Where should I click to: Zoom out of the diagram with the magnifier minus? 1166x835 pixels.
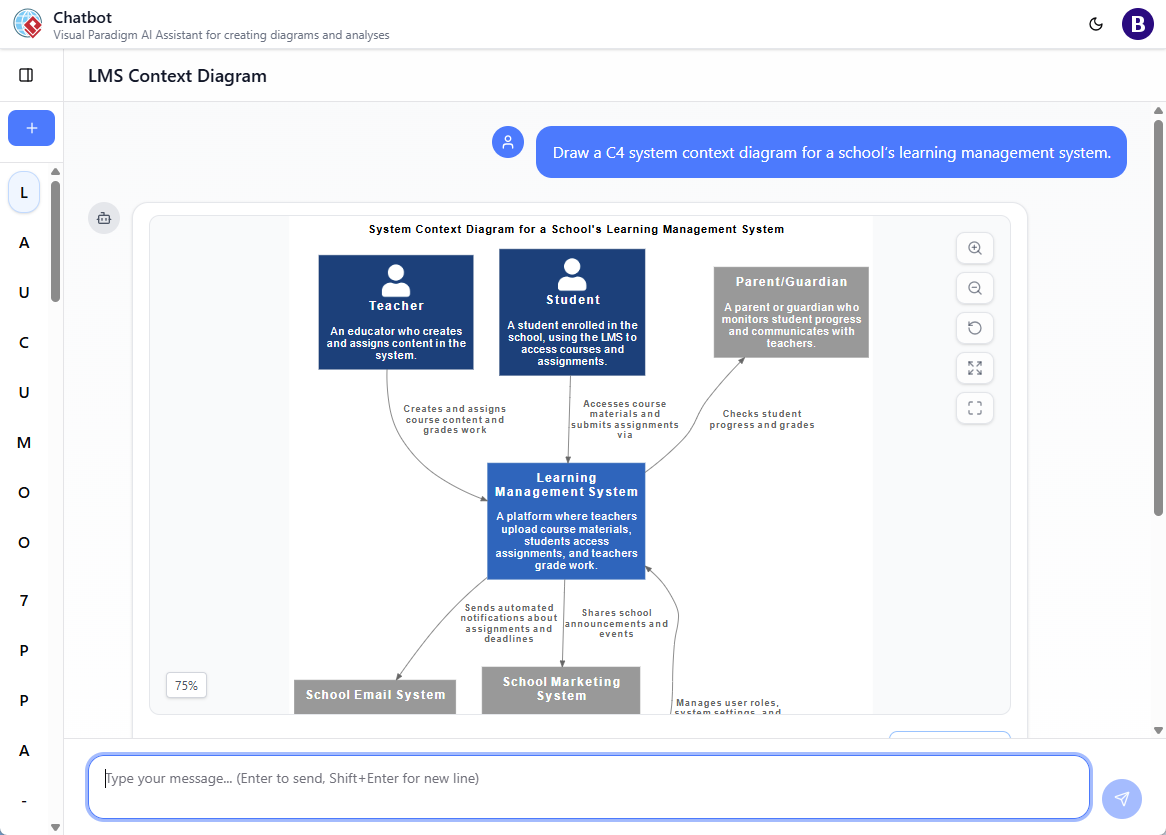tap(974, 288)
